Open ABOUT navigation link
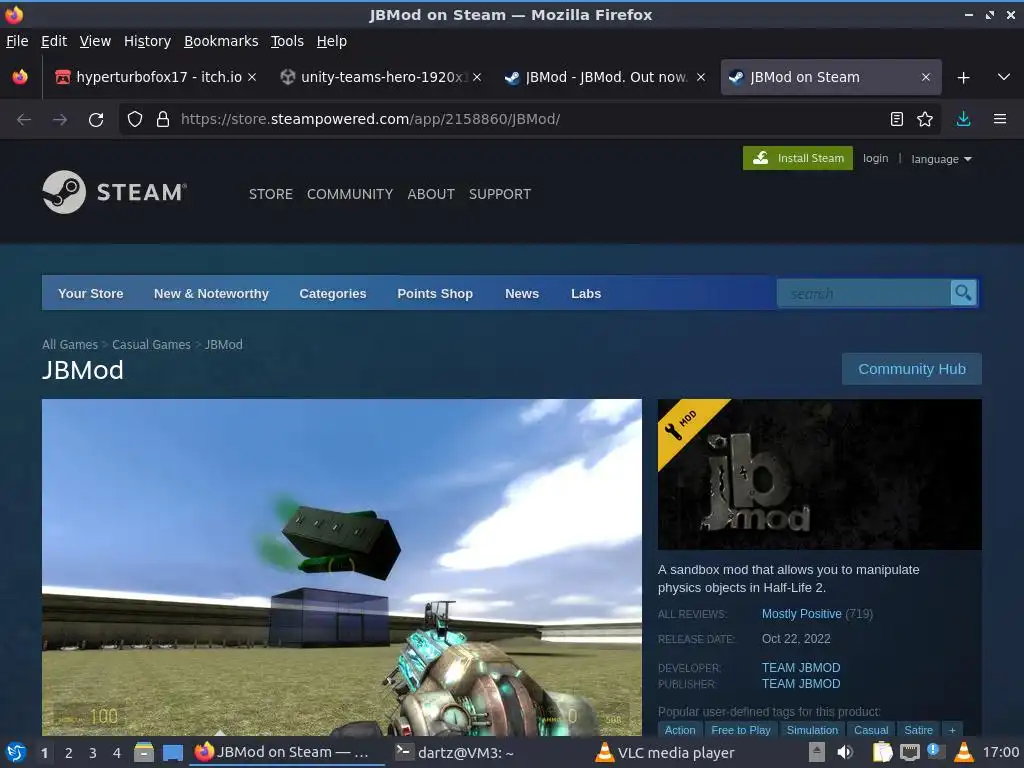 tap(431, 194)
